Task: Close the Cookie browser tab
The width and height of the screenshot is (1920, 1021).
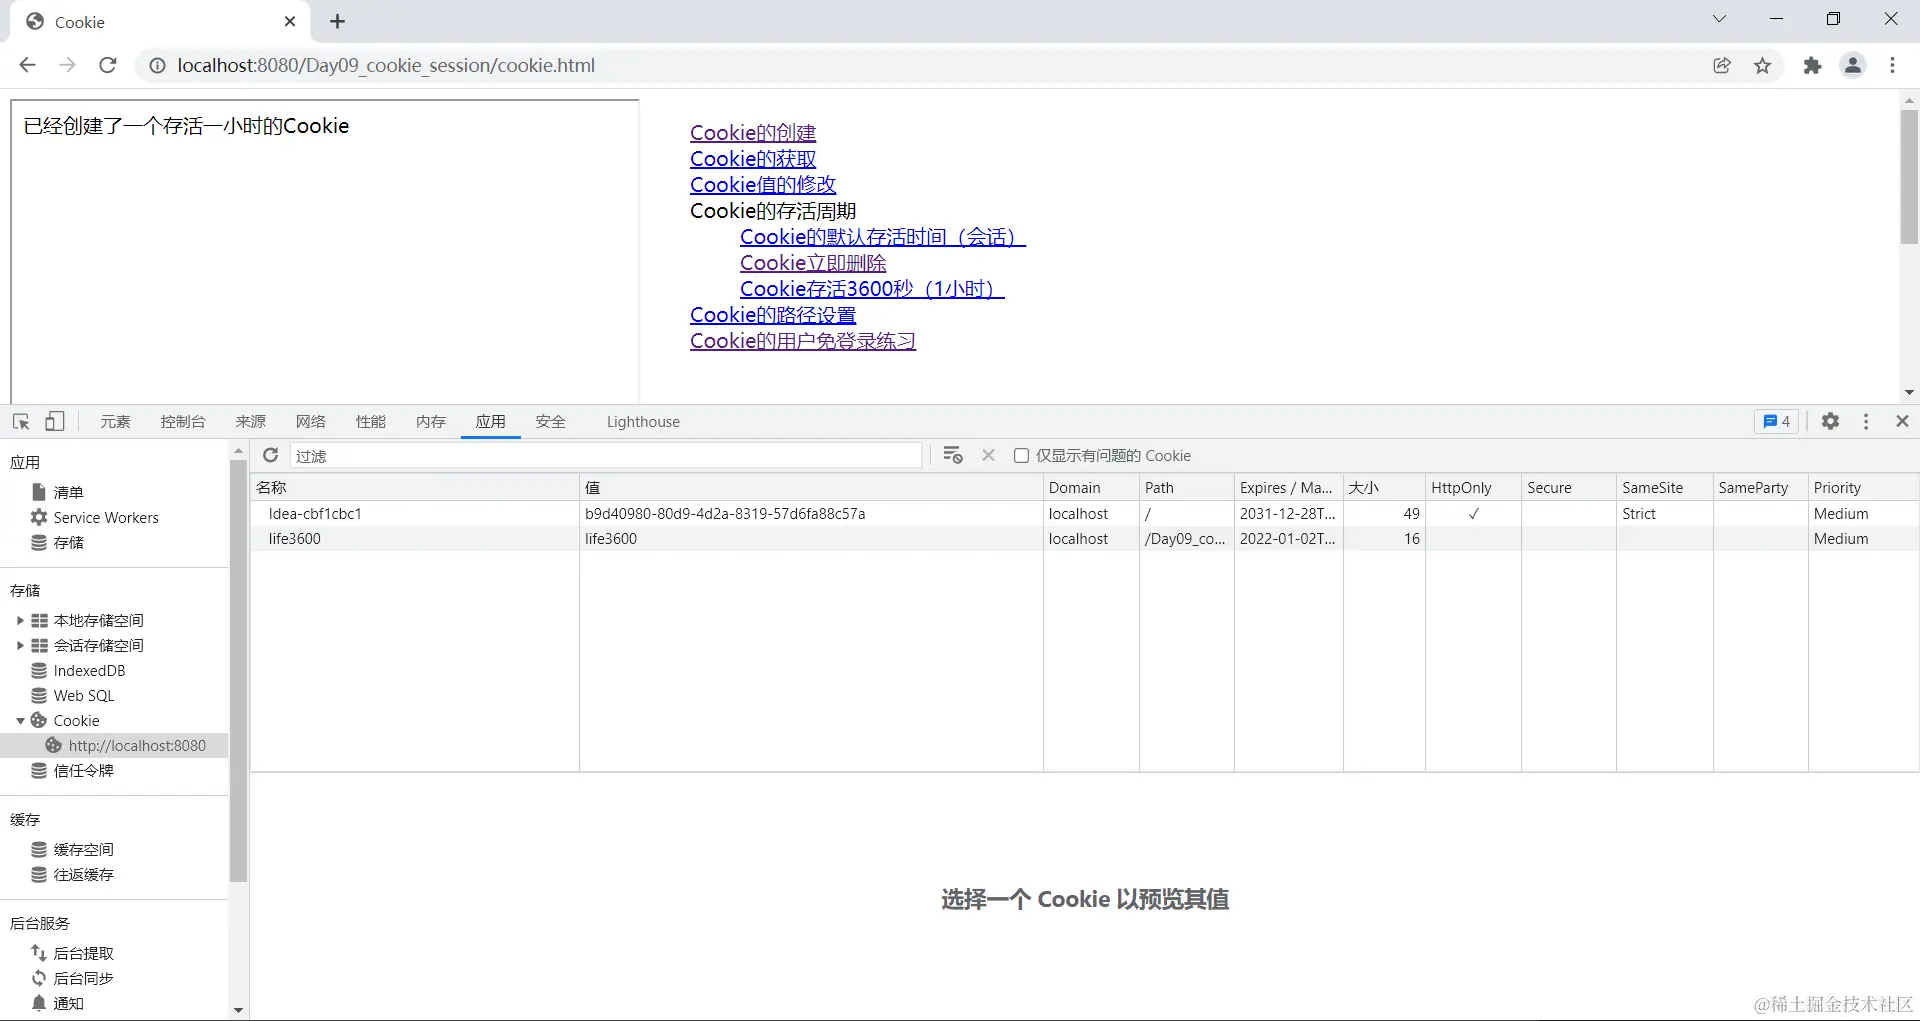Action: point(290,21)
